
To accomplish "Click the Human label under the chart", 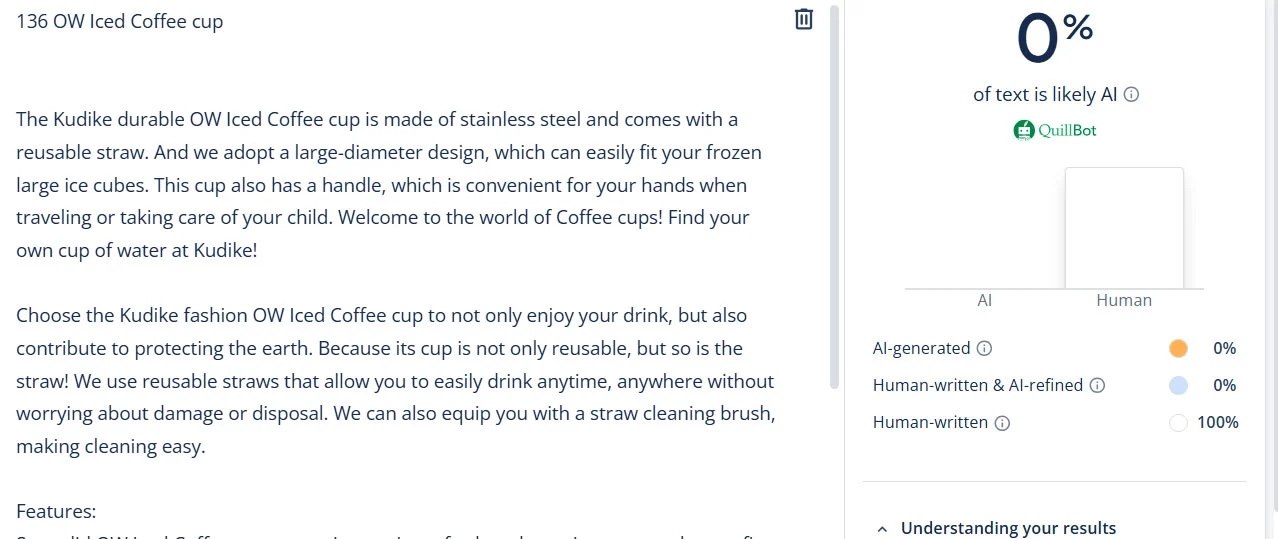I will pos(1124,300).
